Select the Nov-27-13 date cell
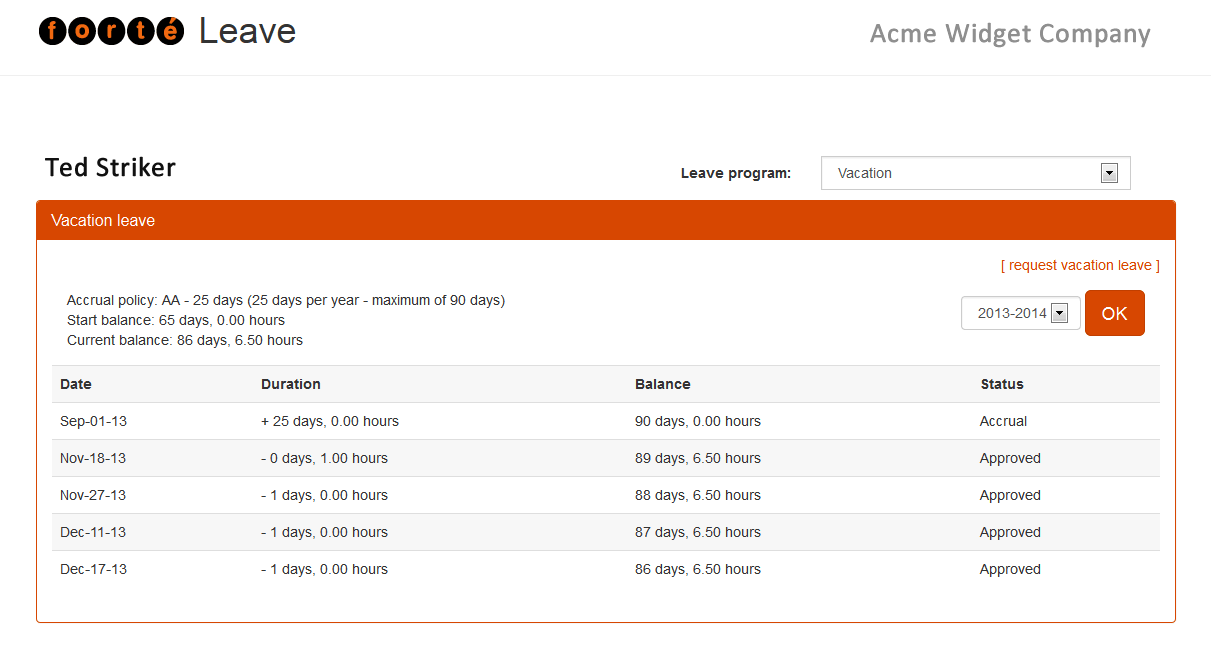Screen dimensions: 1211x665 coord(93,495)
